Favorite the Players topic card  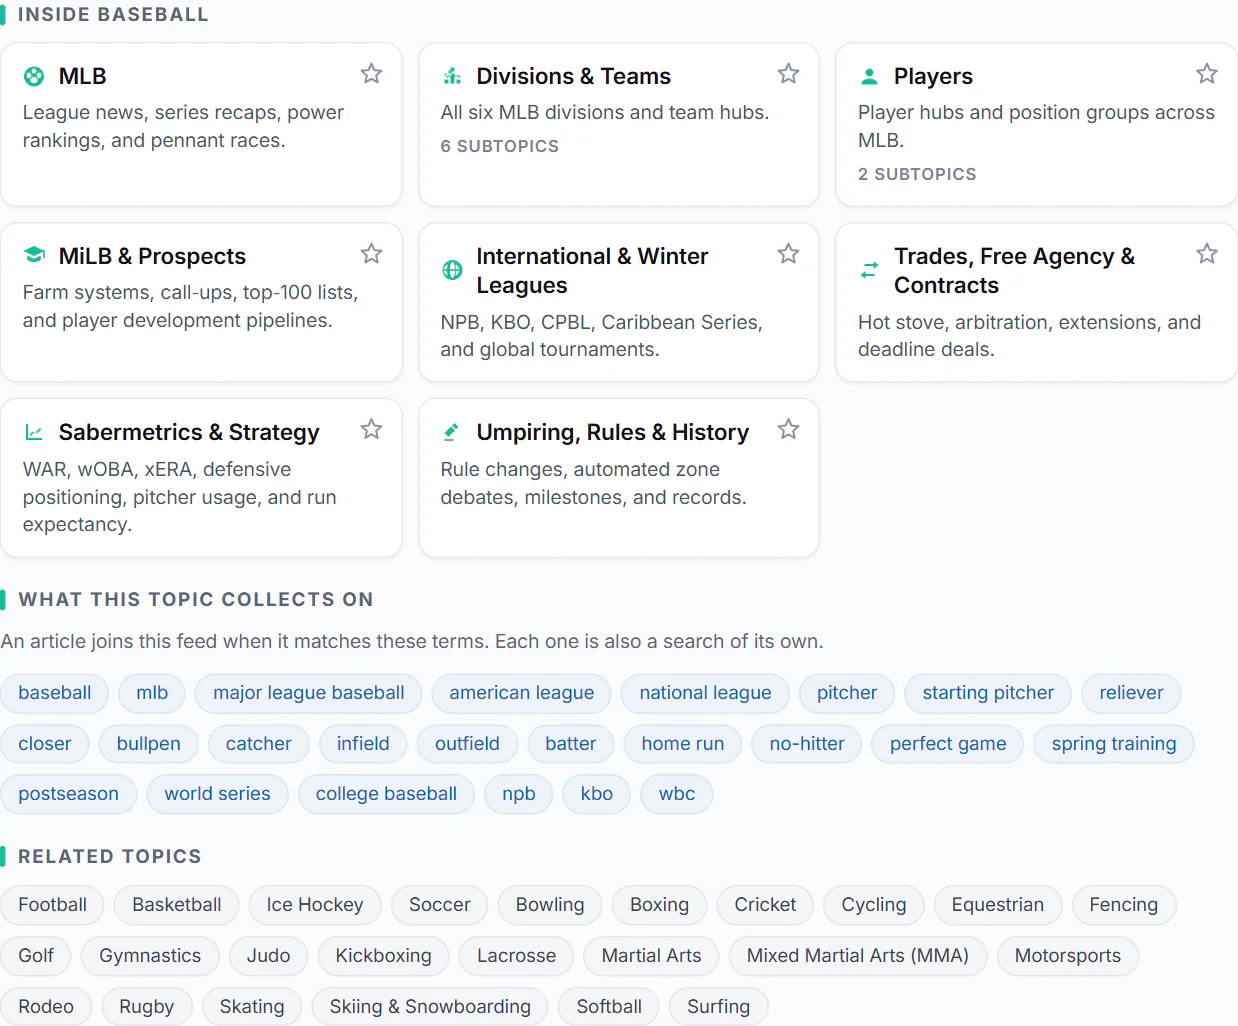coord(1207,74)
